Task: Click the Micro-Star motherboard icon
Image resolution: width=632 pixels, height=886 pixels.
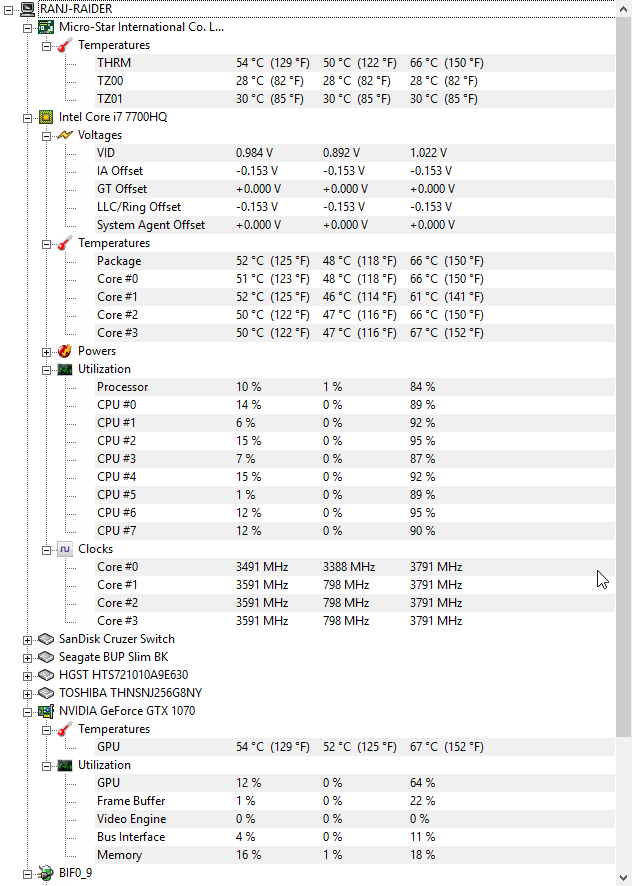Action: click(46, 27)
